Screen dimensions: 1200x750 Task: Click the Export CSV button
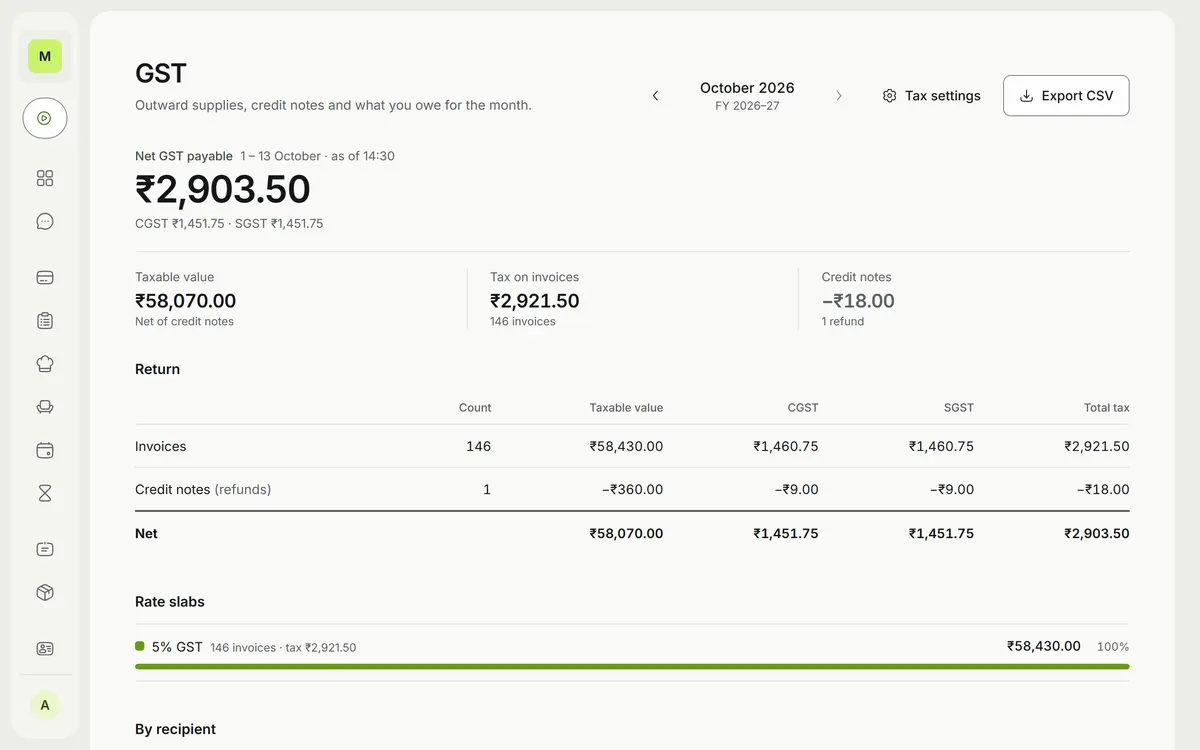click(1066, 96)
